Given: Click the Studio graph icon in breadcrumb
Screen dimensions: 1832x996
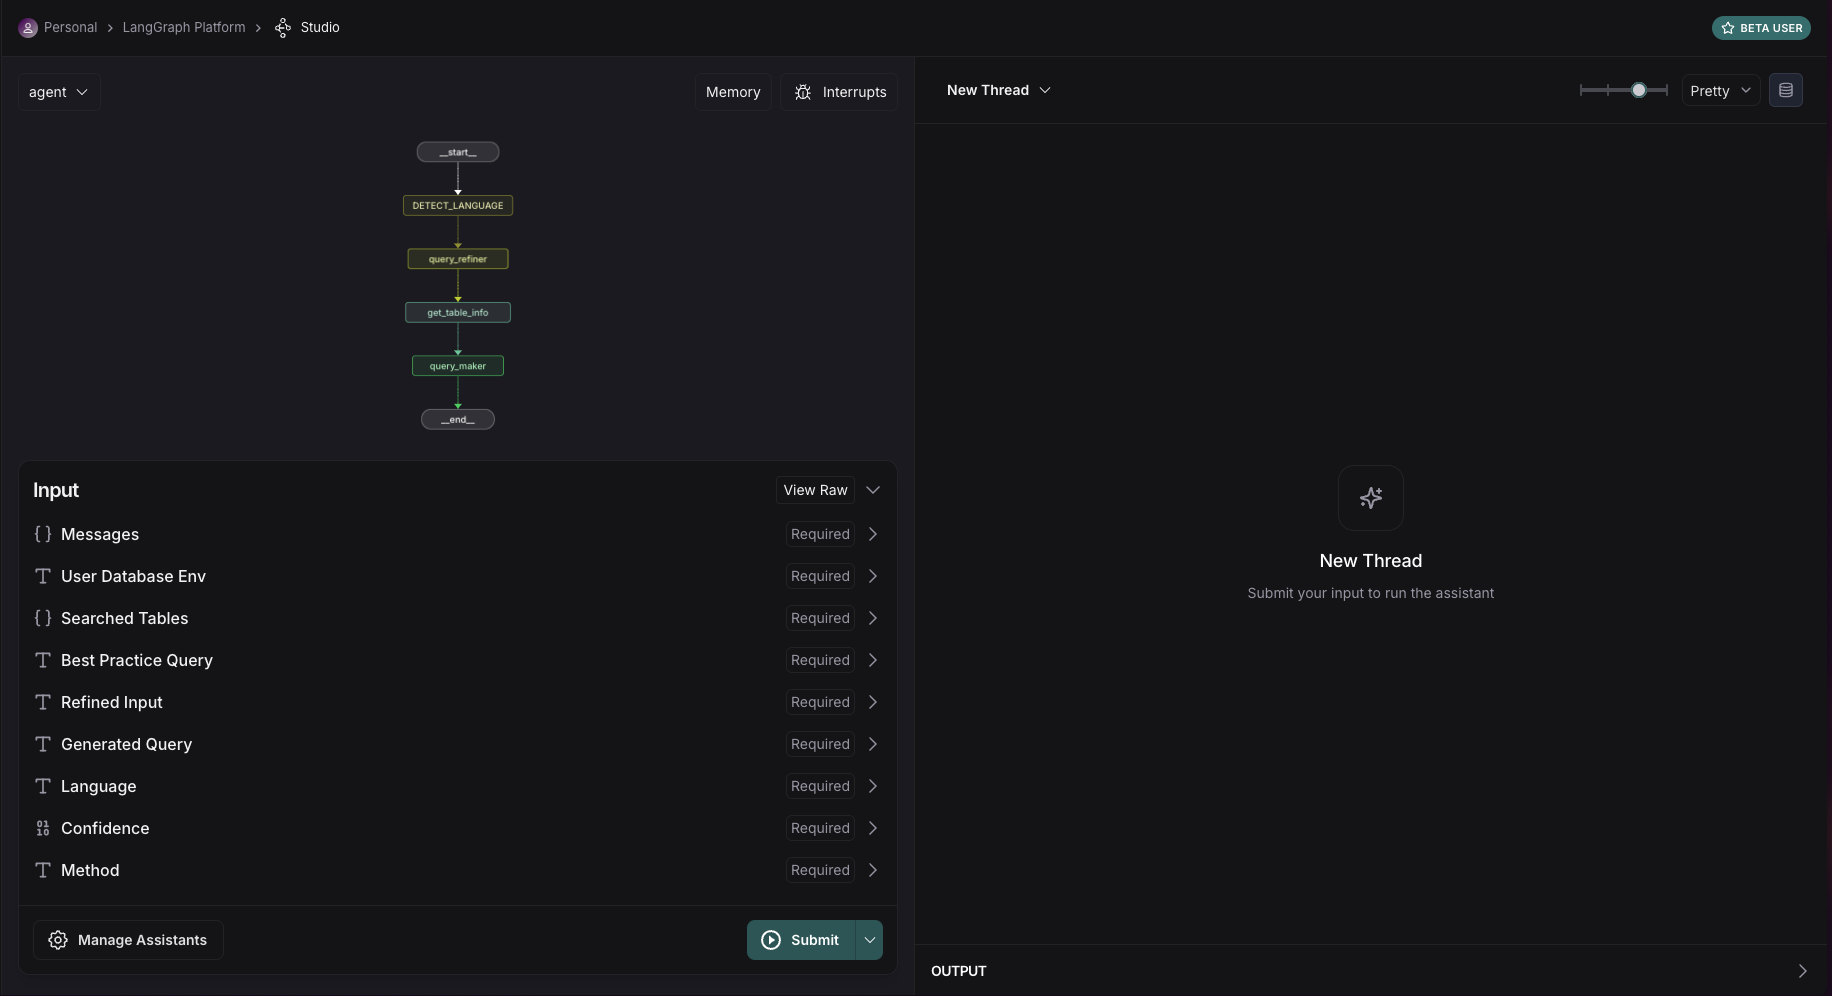Looking at the screenshot, I should click(x=283, y=28).
